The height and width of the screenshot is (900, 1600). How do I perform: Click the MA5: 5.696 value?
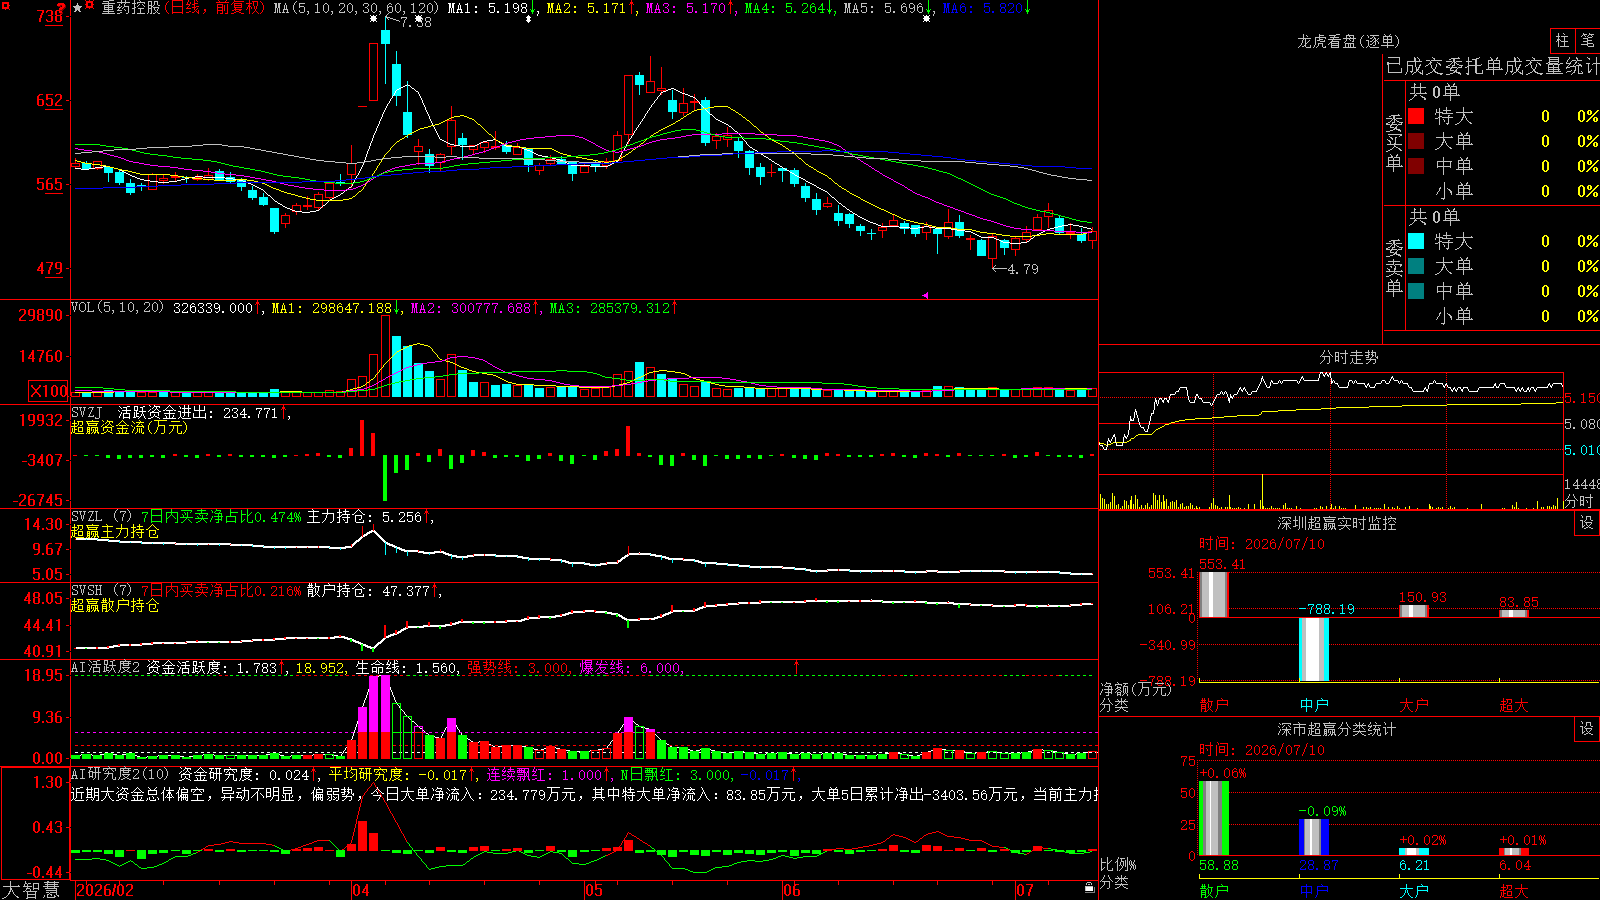point(884,8)
